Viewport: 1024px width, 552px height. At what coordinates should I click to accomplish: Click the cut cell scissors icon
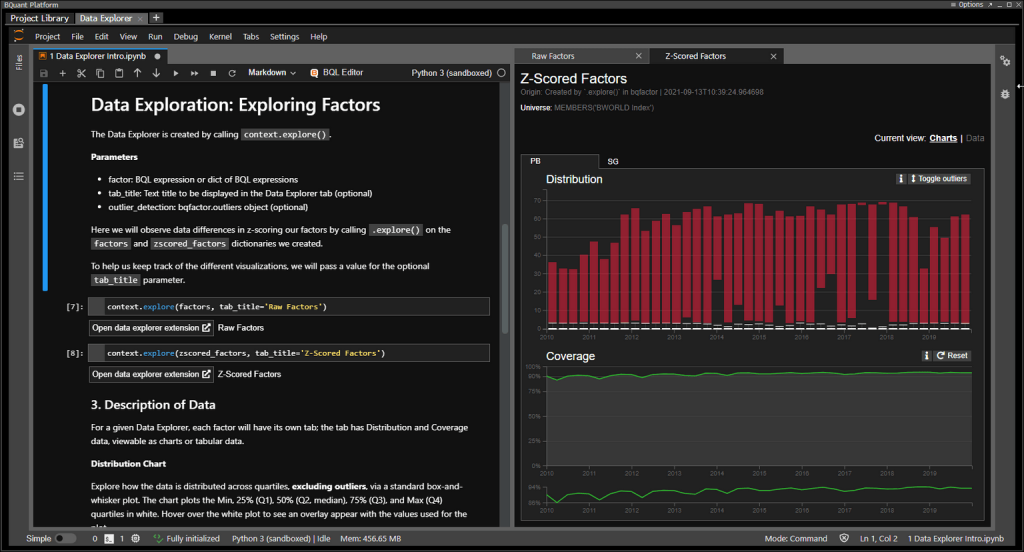[81, 73]
